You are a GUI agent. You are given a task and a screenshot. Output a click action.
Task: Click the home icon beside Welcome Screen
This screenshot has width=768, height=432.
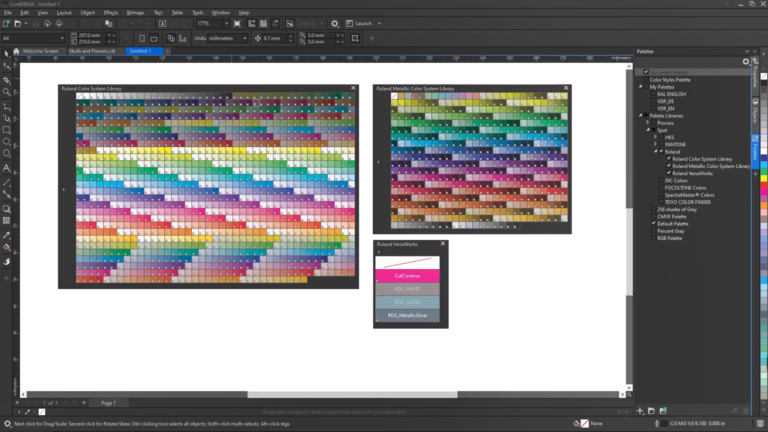coord(17,51)
